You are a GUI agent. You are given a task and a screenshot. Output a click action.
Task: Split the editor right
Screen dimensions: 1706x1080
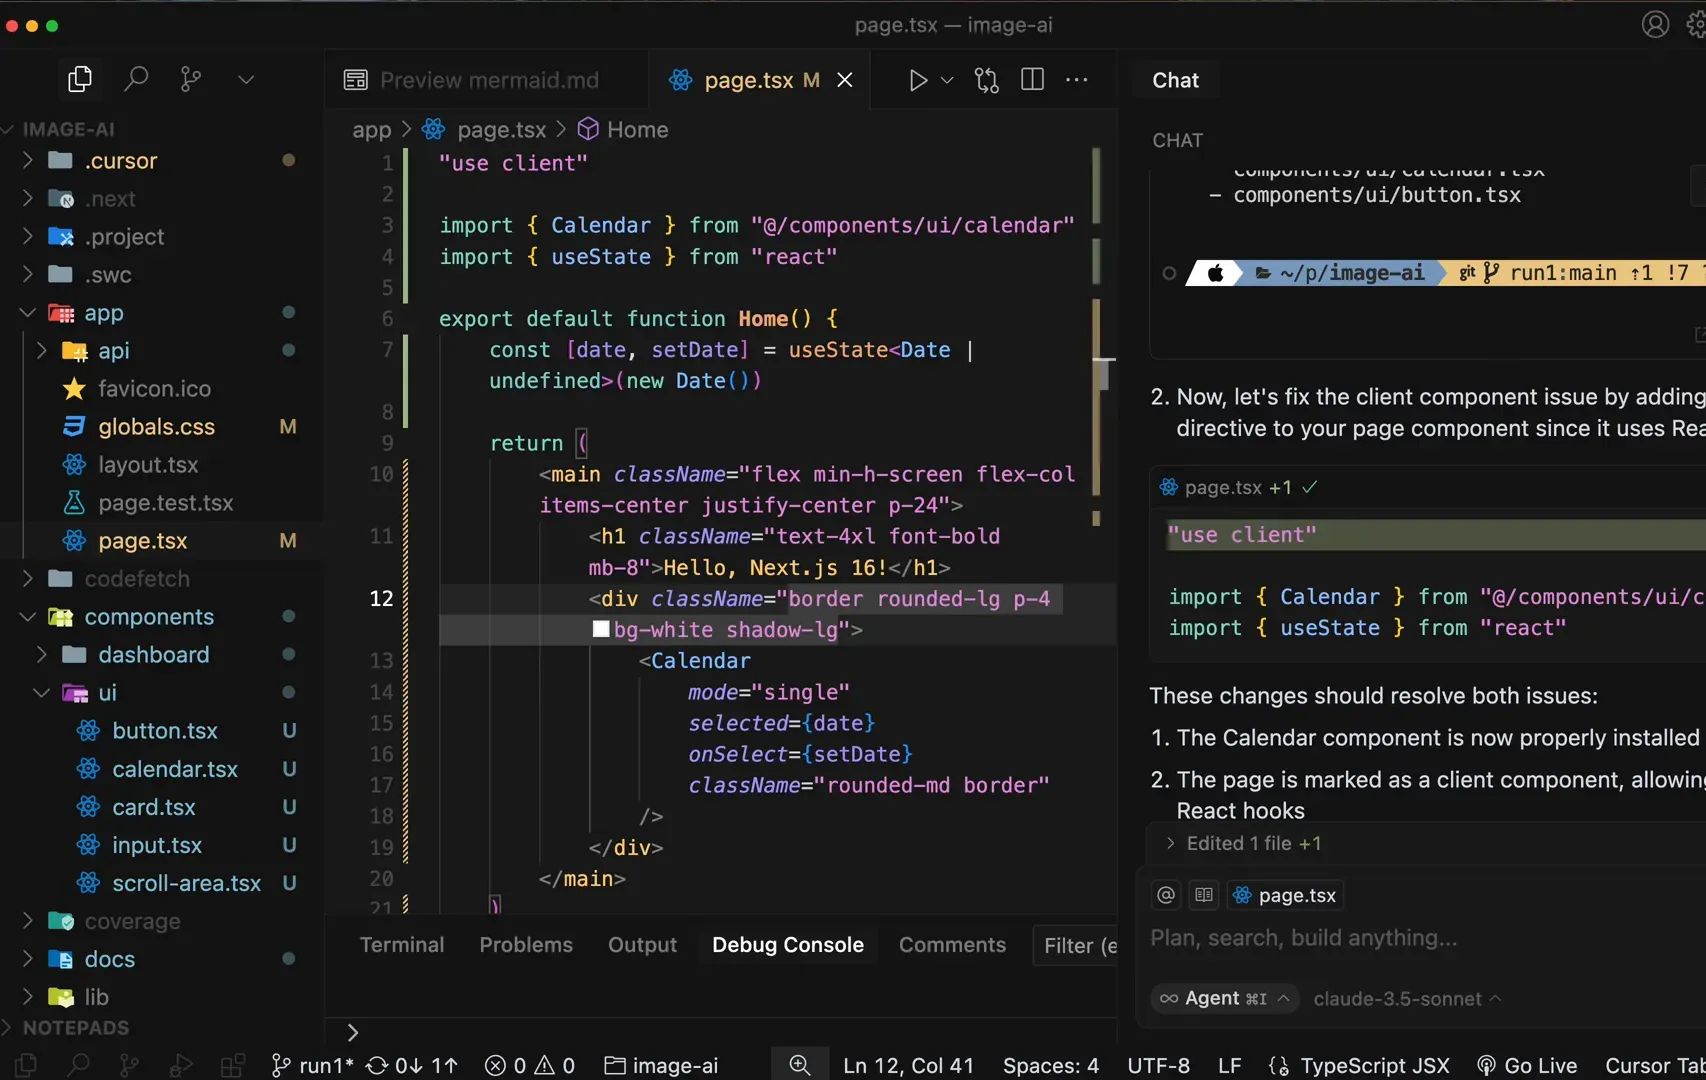[x=1032, y=80]
